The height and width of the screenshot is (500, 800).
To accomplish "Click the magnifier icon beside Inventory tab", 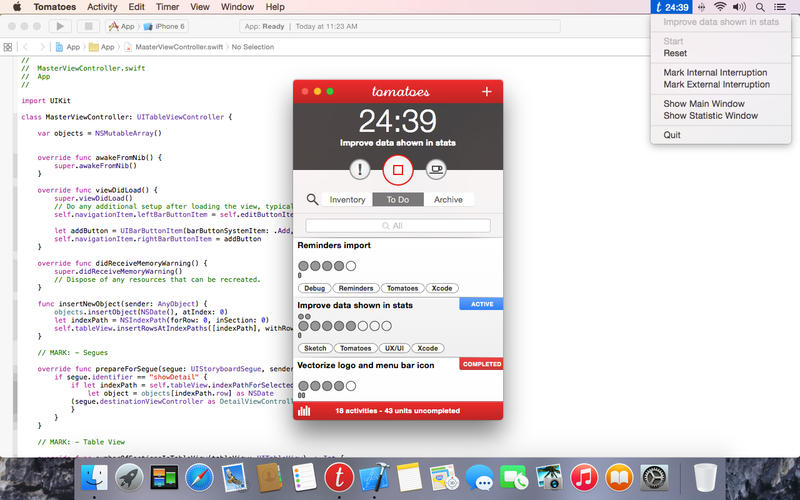I will click(x=312, y=199).
